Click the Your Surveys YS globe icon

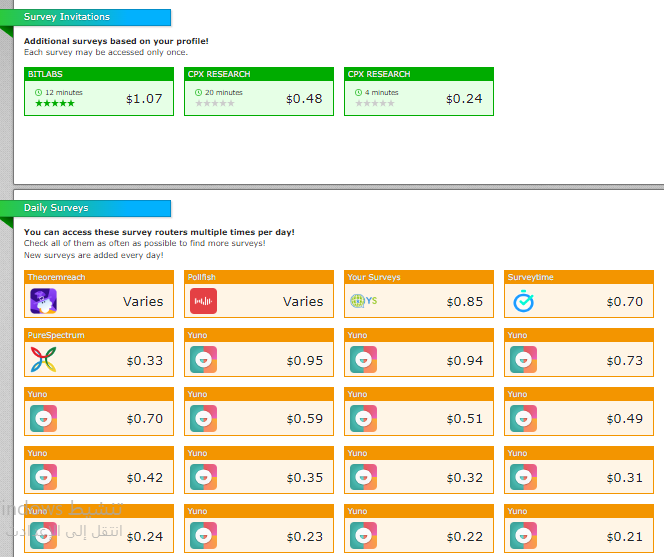363,301
